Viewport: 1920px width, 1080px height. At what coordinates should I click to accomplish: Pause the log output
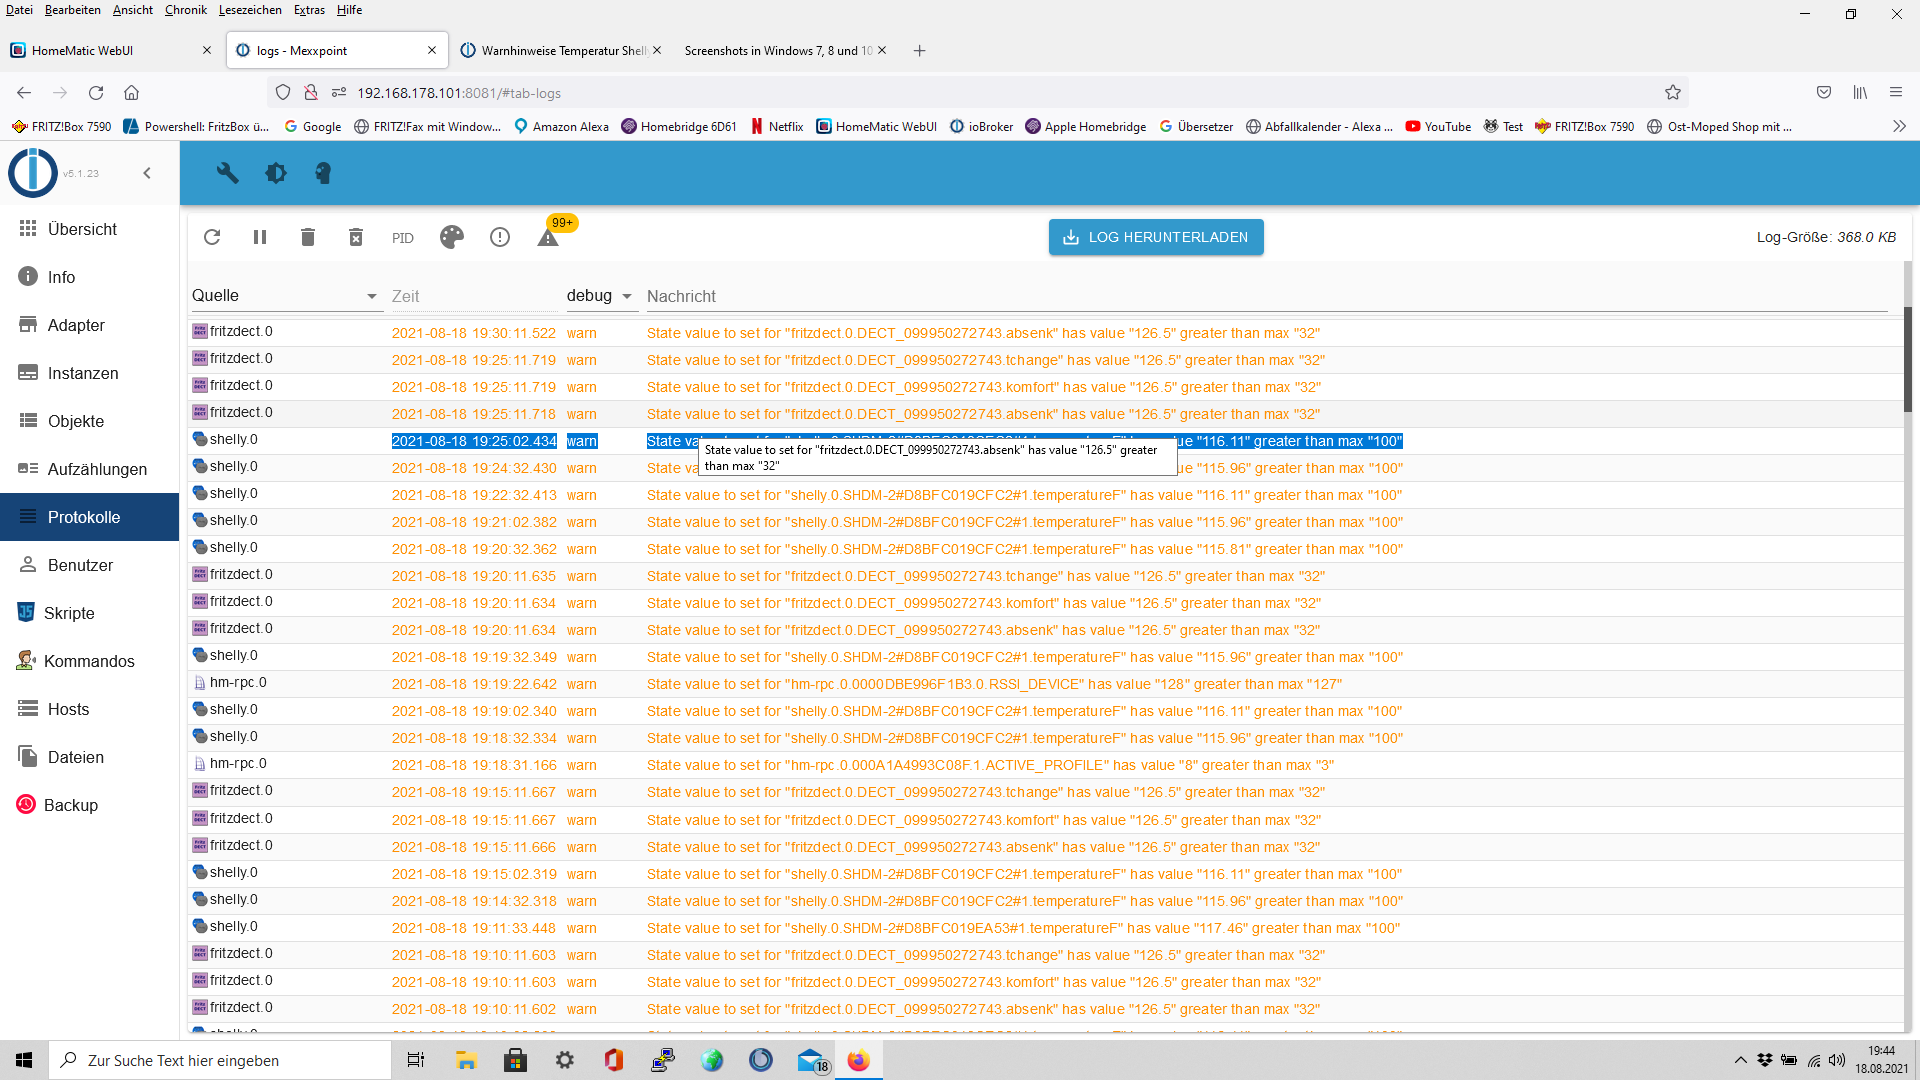click(260, 237)
